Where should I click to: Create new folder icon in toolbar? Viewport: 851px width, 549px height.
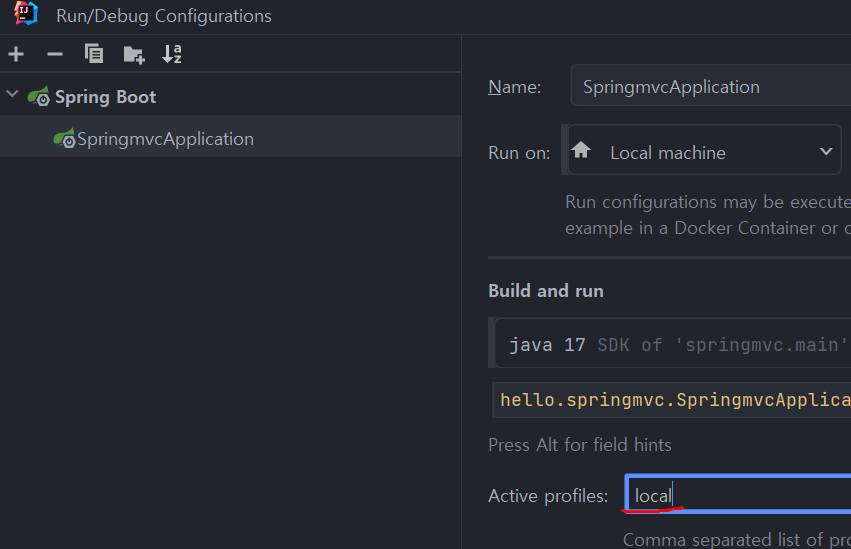[x=134, y=54]
